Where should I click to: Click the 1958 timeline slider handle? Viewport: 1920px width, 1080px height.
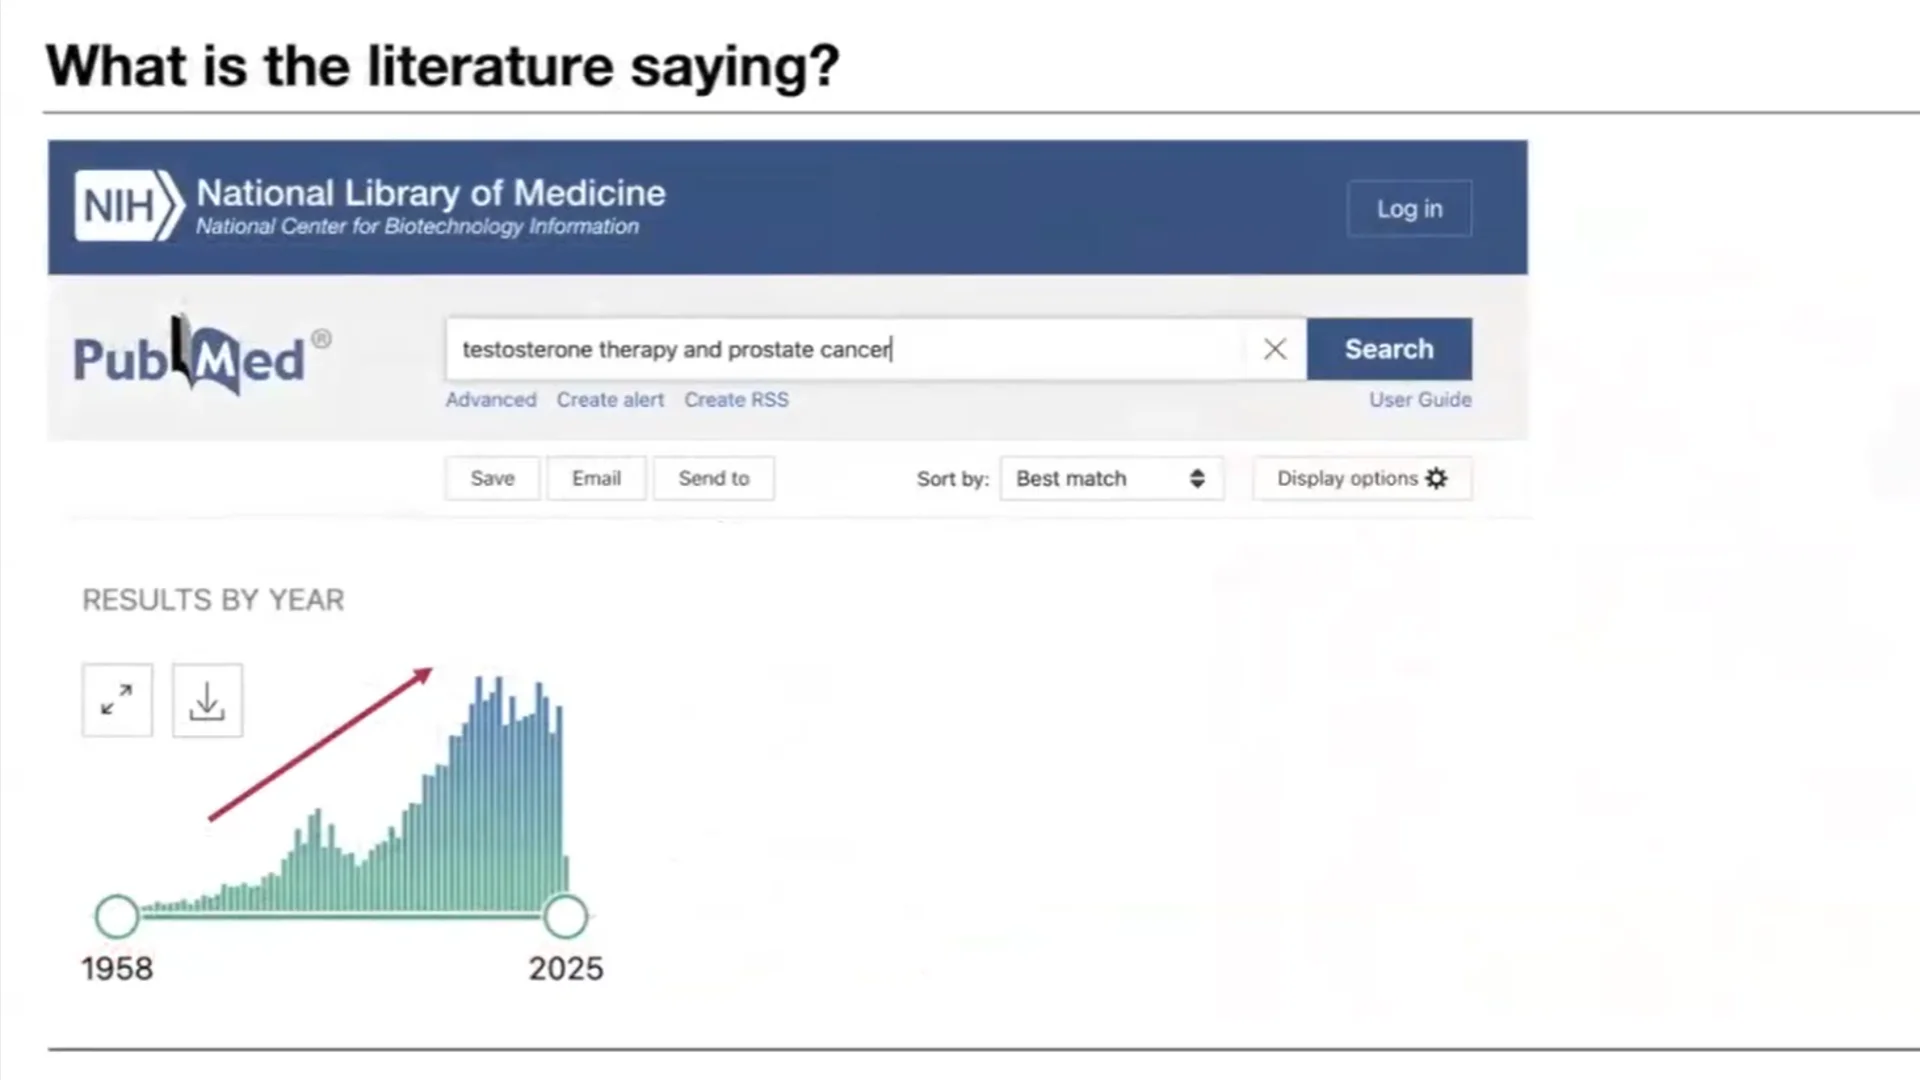117,916
